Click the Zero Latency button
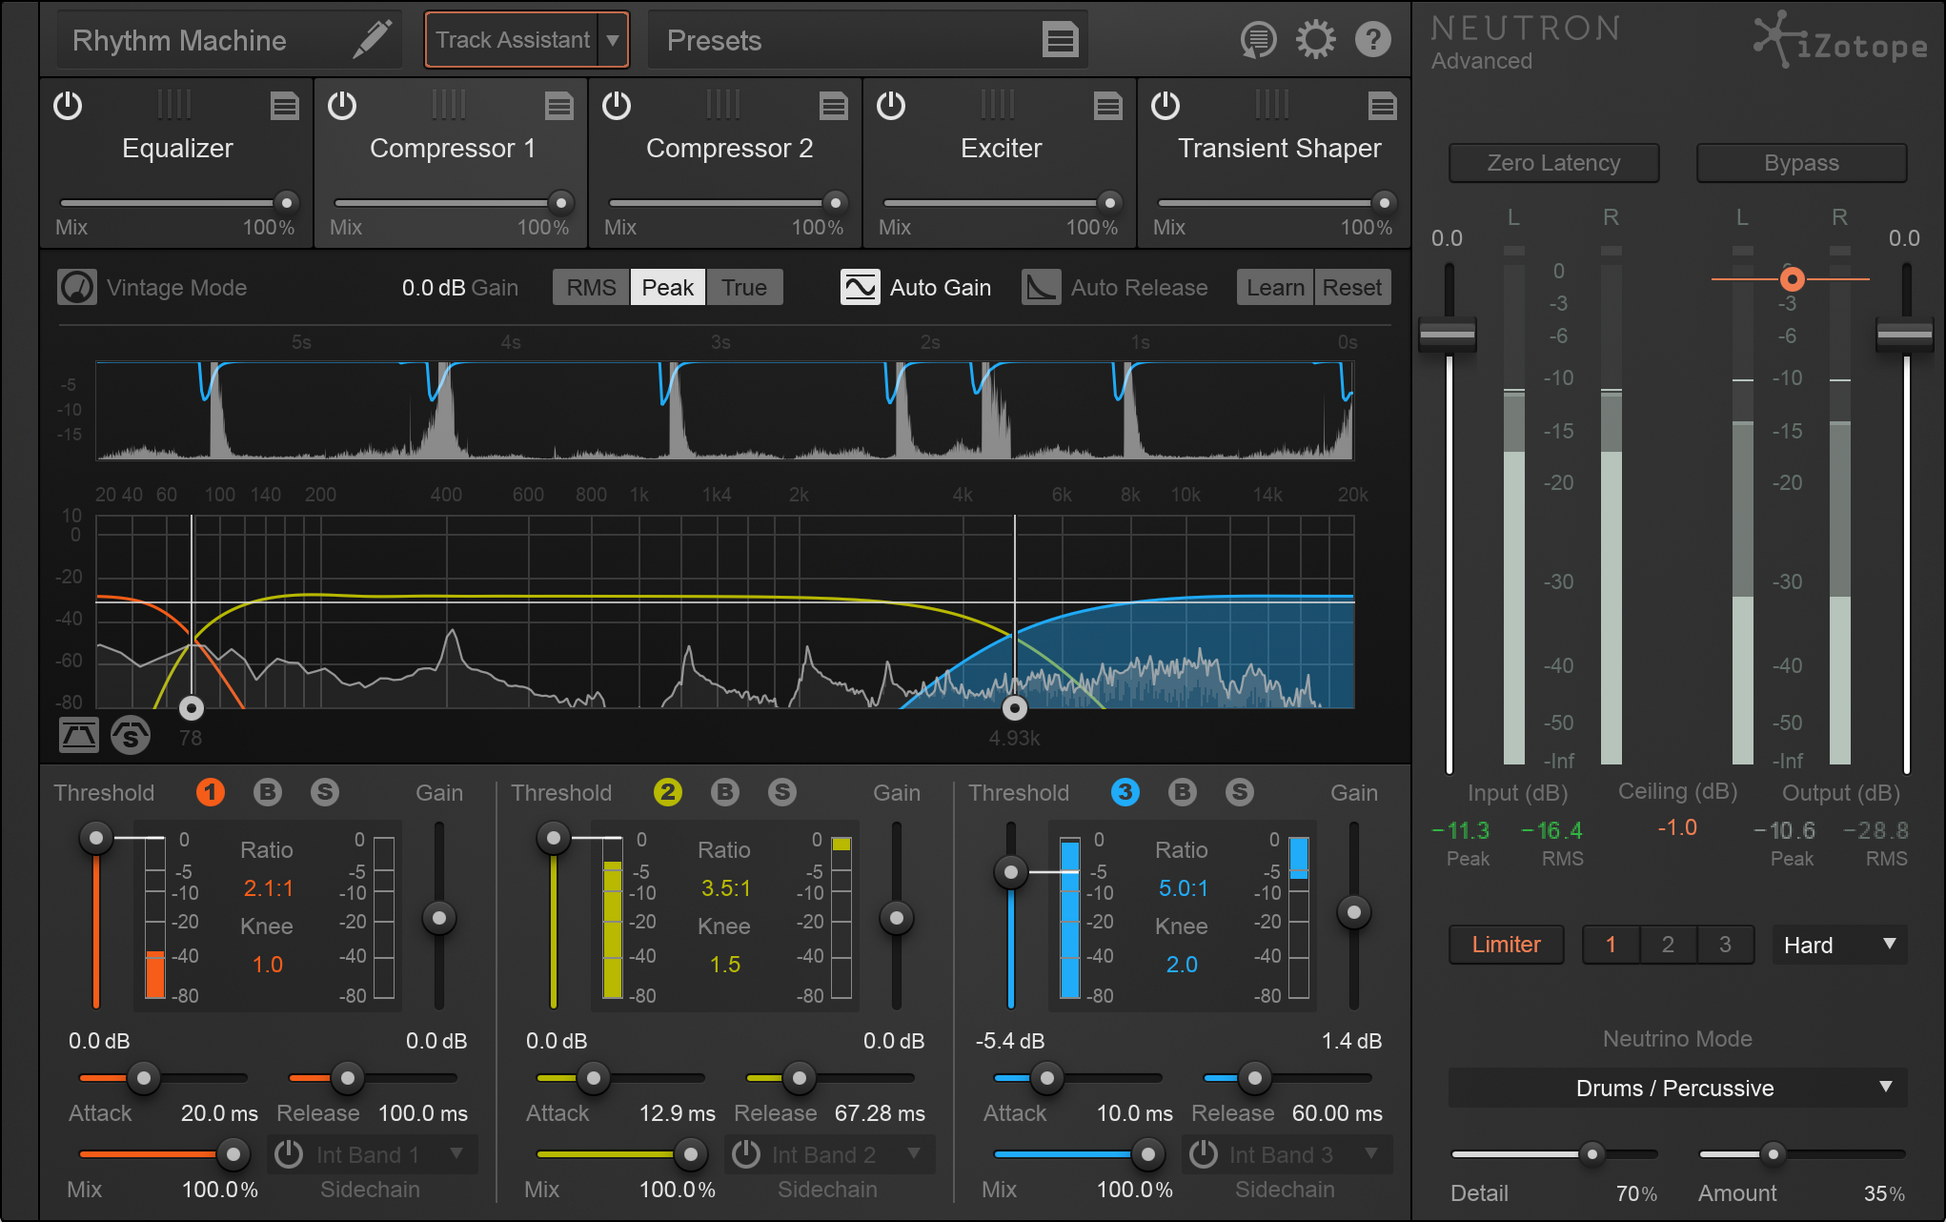Viewport: 1946px width, 1222px height. (x=1553, y=163)
